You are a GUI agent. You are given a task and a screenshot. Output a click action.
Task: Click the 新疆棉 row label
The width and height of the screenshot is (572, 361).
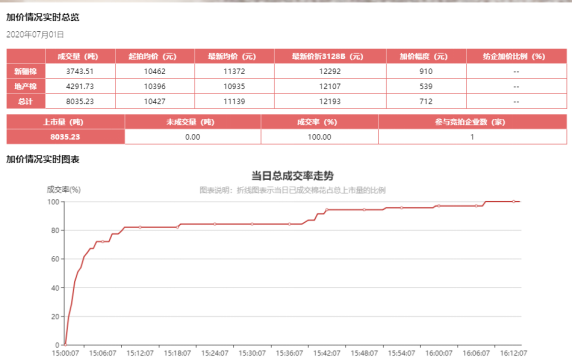pyautogui.click(x=26, y=71)
